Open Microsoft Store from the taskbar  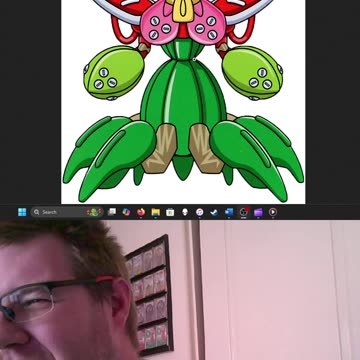click(170, 212)
